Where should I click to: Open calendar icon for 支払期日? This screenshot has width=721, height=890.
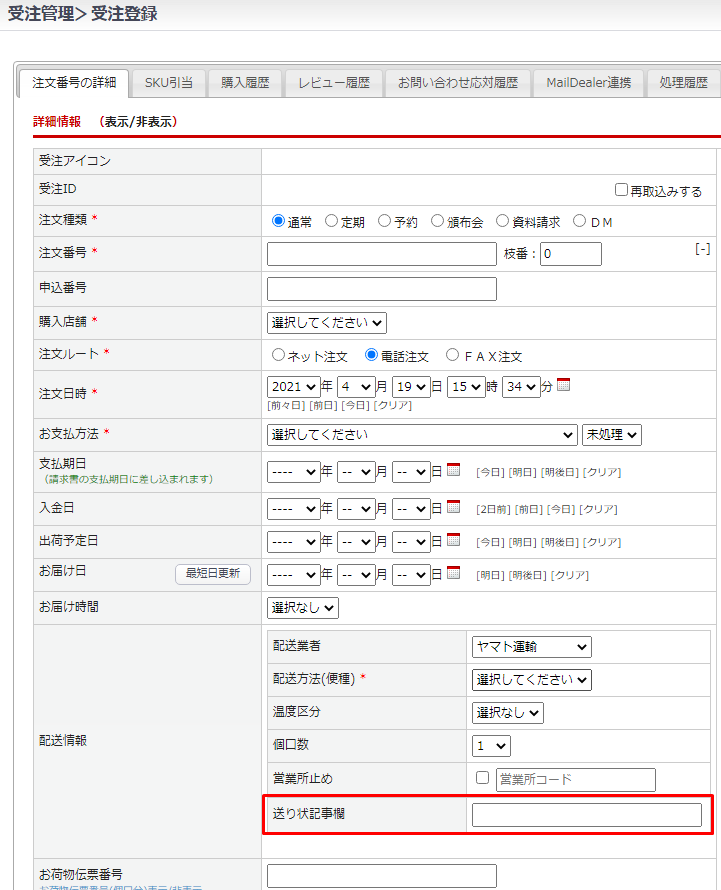tap(453, 470)
